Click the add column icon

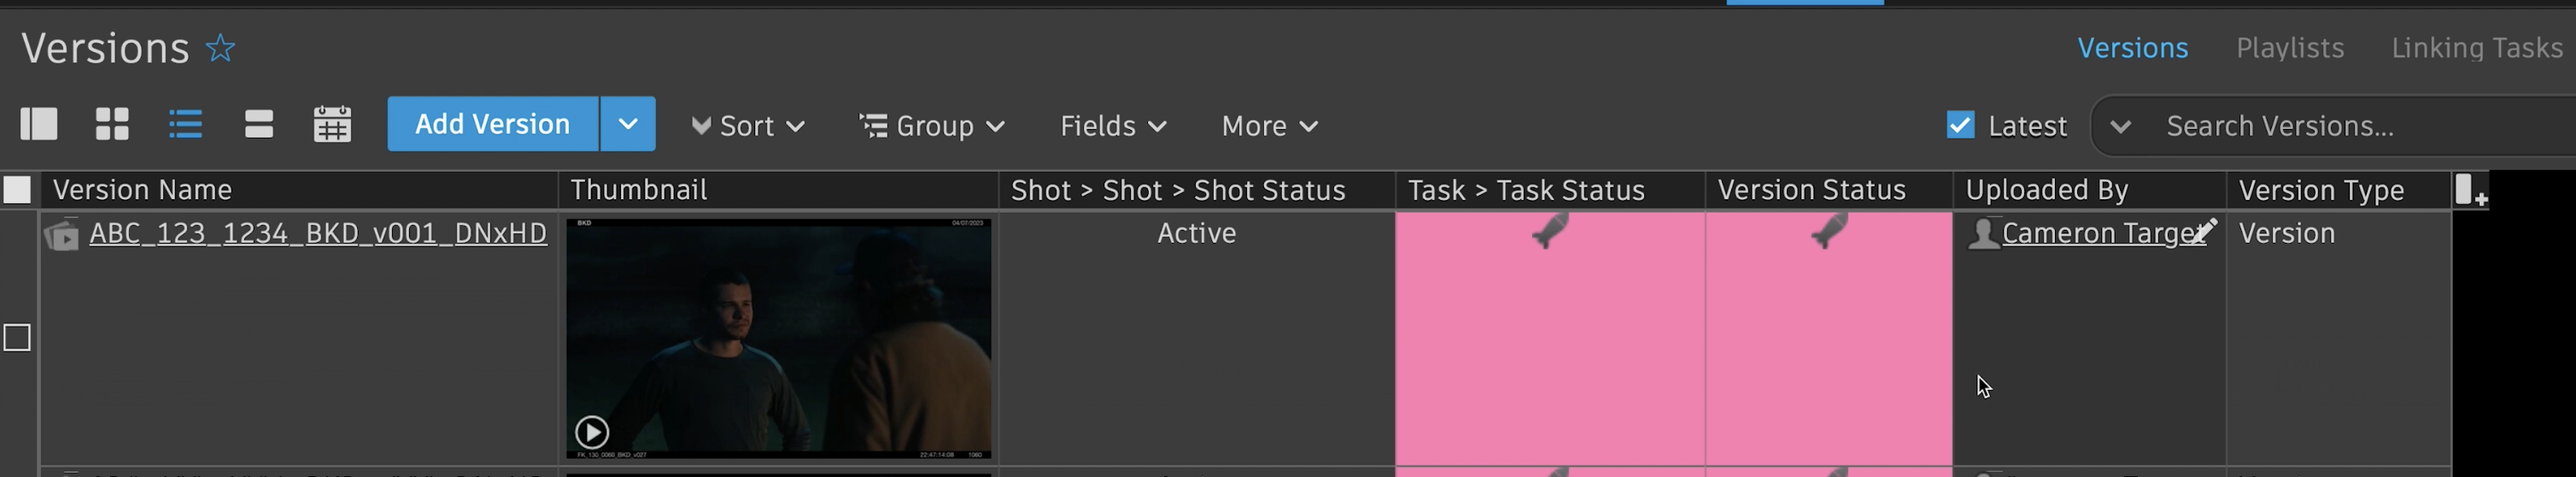(2470, 190)
